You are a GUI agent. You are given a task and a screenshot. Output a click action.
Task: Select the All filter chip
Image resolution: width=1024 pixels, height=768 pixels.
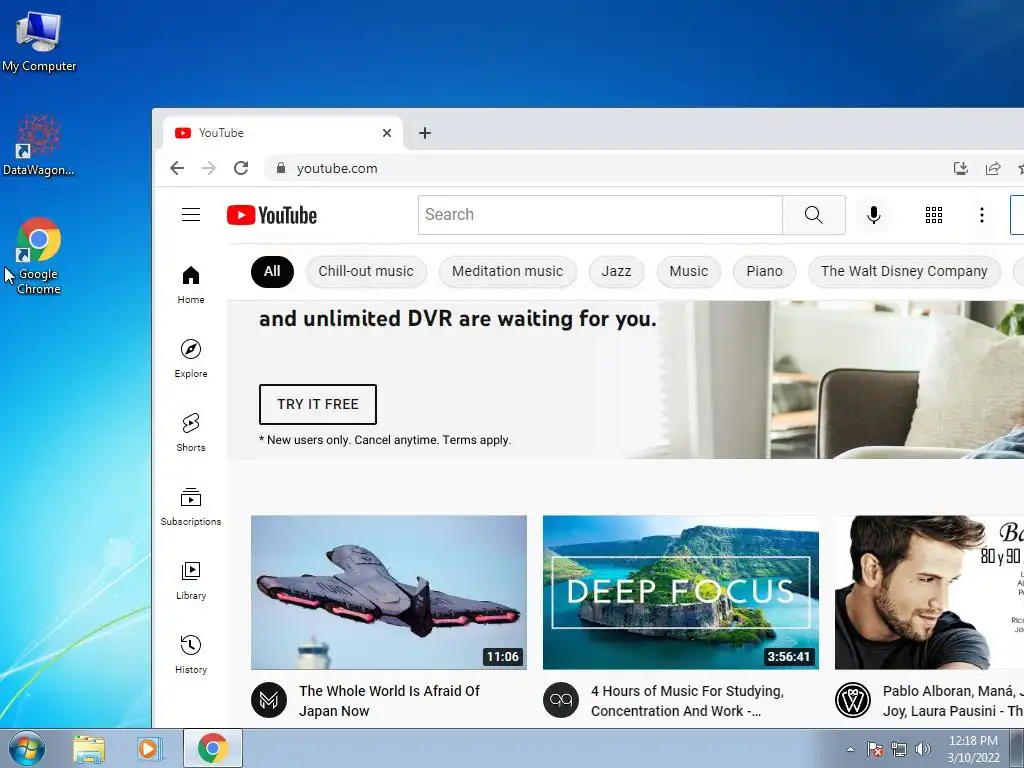pos(272,272)
